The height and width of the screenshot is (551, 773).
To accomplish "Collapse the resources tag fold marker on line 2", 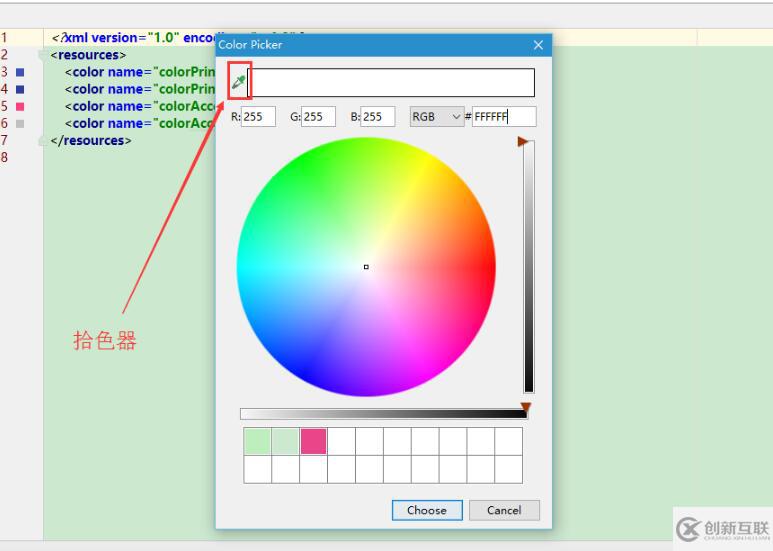I will [43, 55].
